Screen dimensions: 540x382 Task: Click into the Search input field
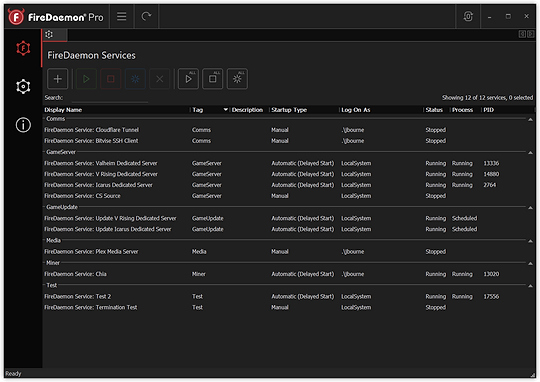[110, 98]
